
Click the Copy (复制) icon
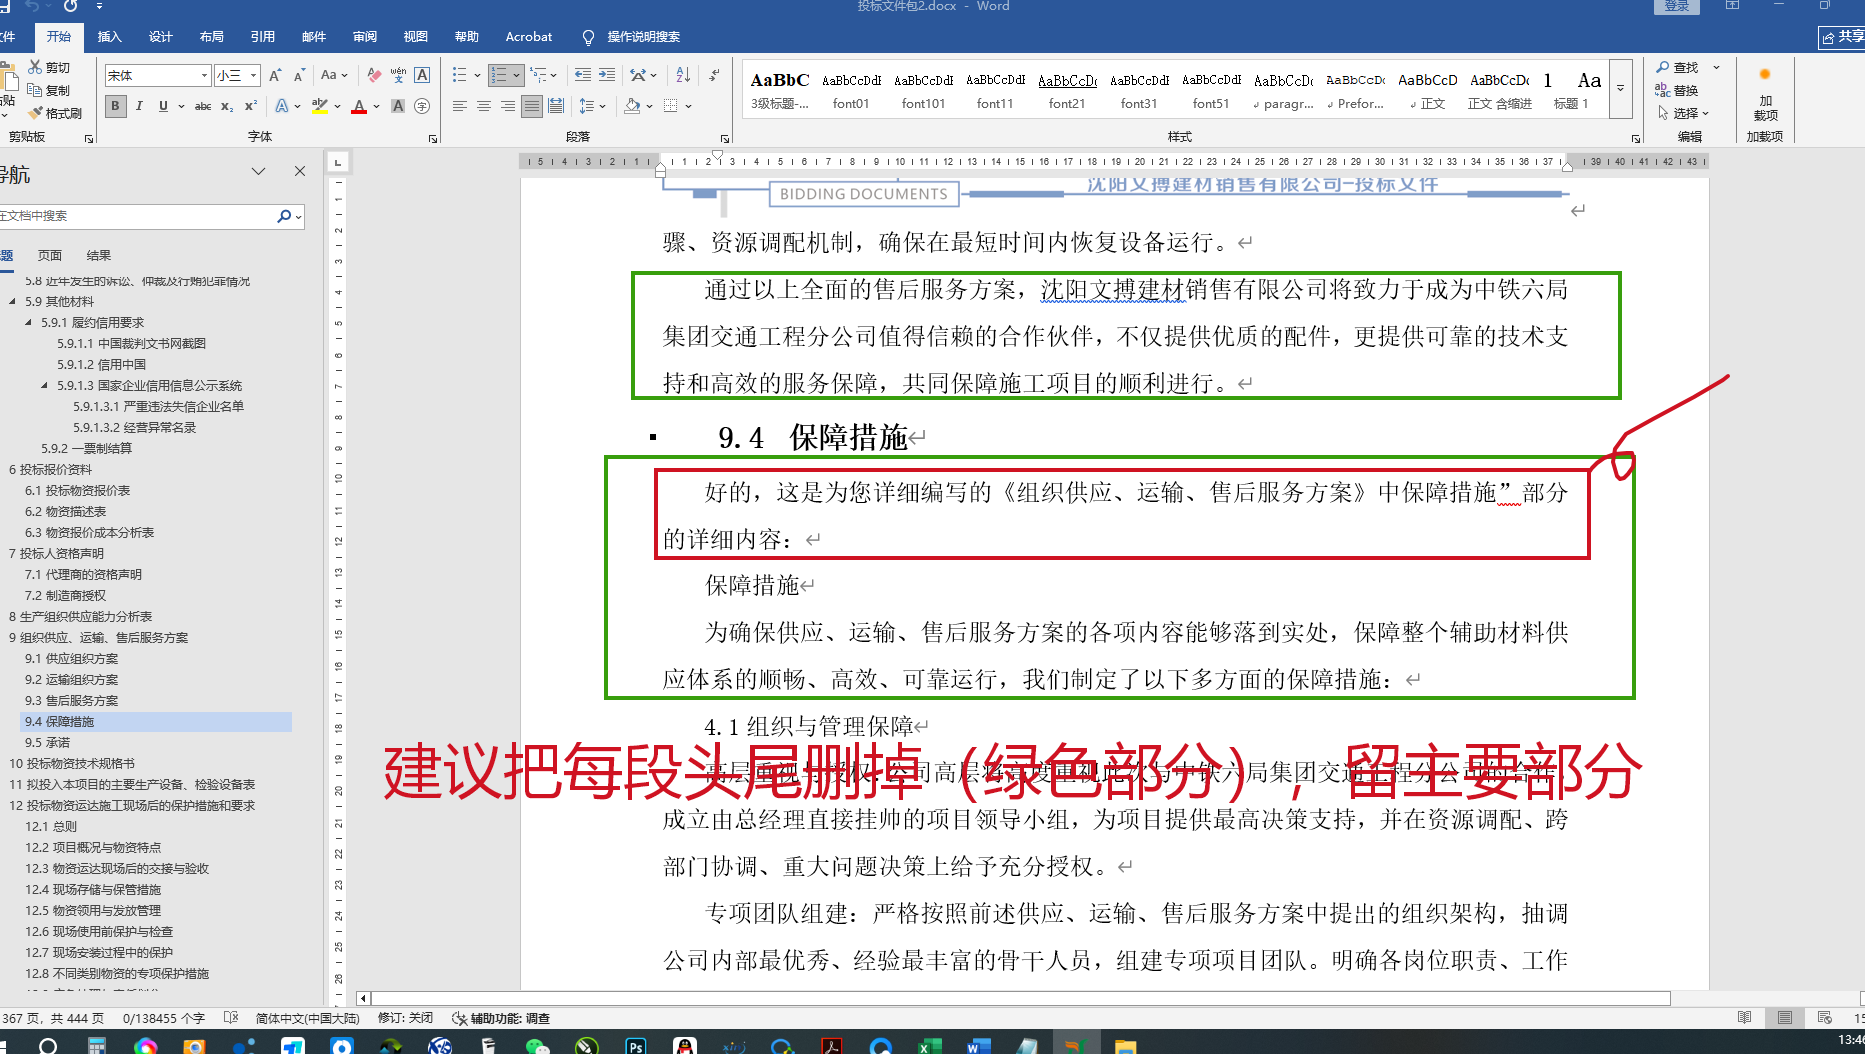coord(36,90)
